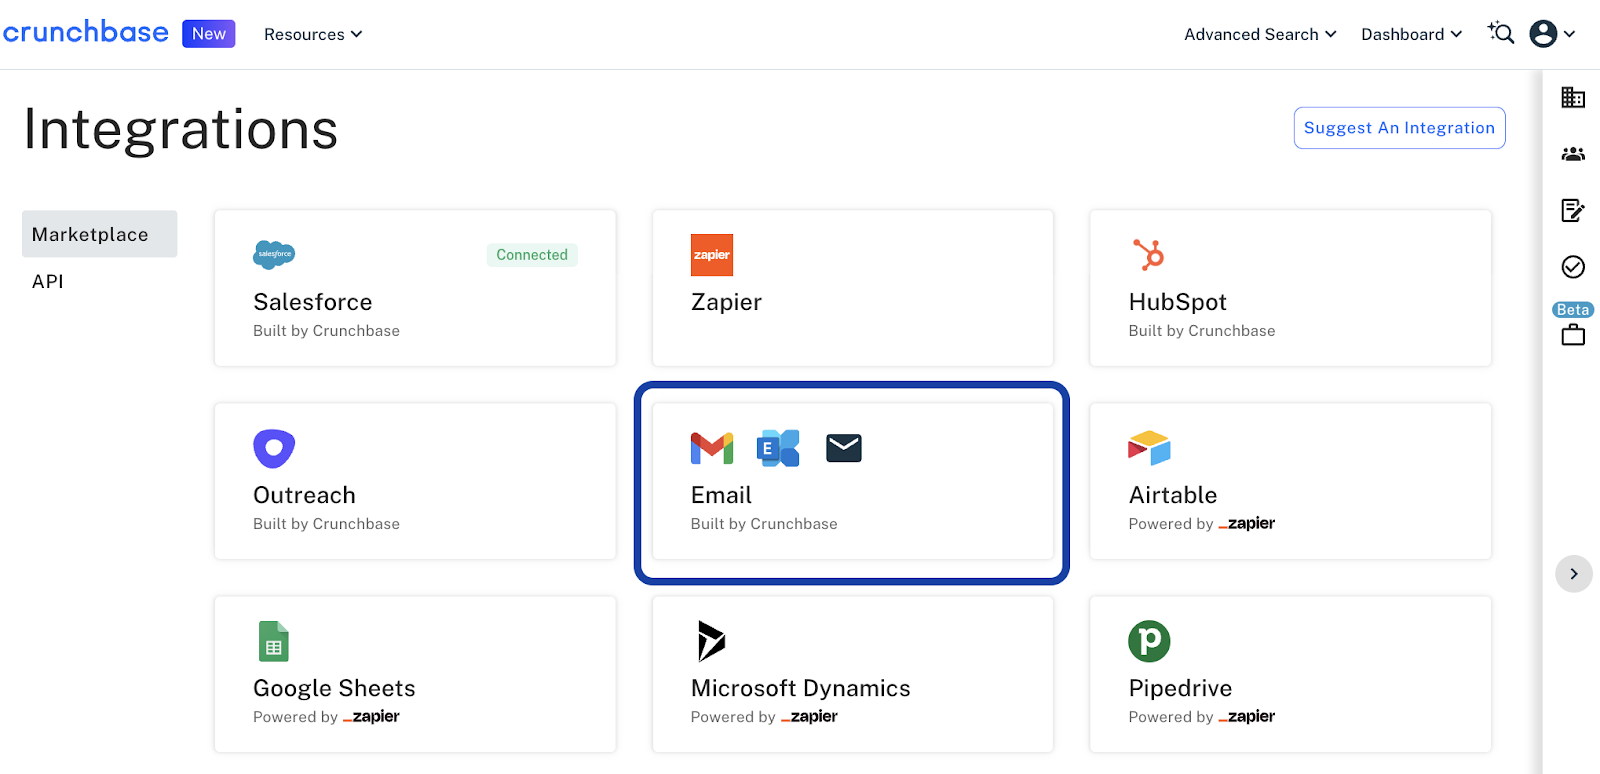Open the Microsoft Dynamics integration title

[x=801, y=688]
